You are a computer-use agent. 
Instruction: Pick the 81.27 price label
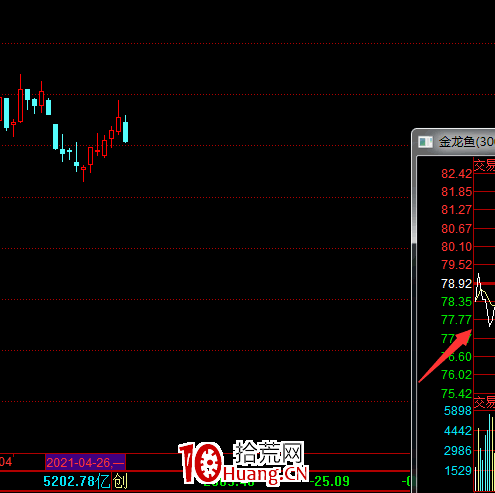click(456, 210)
